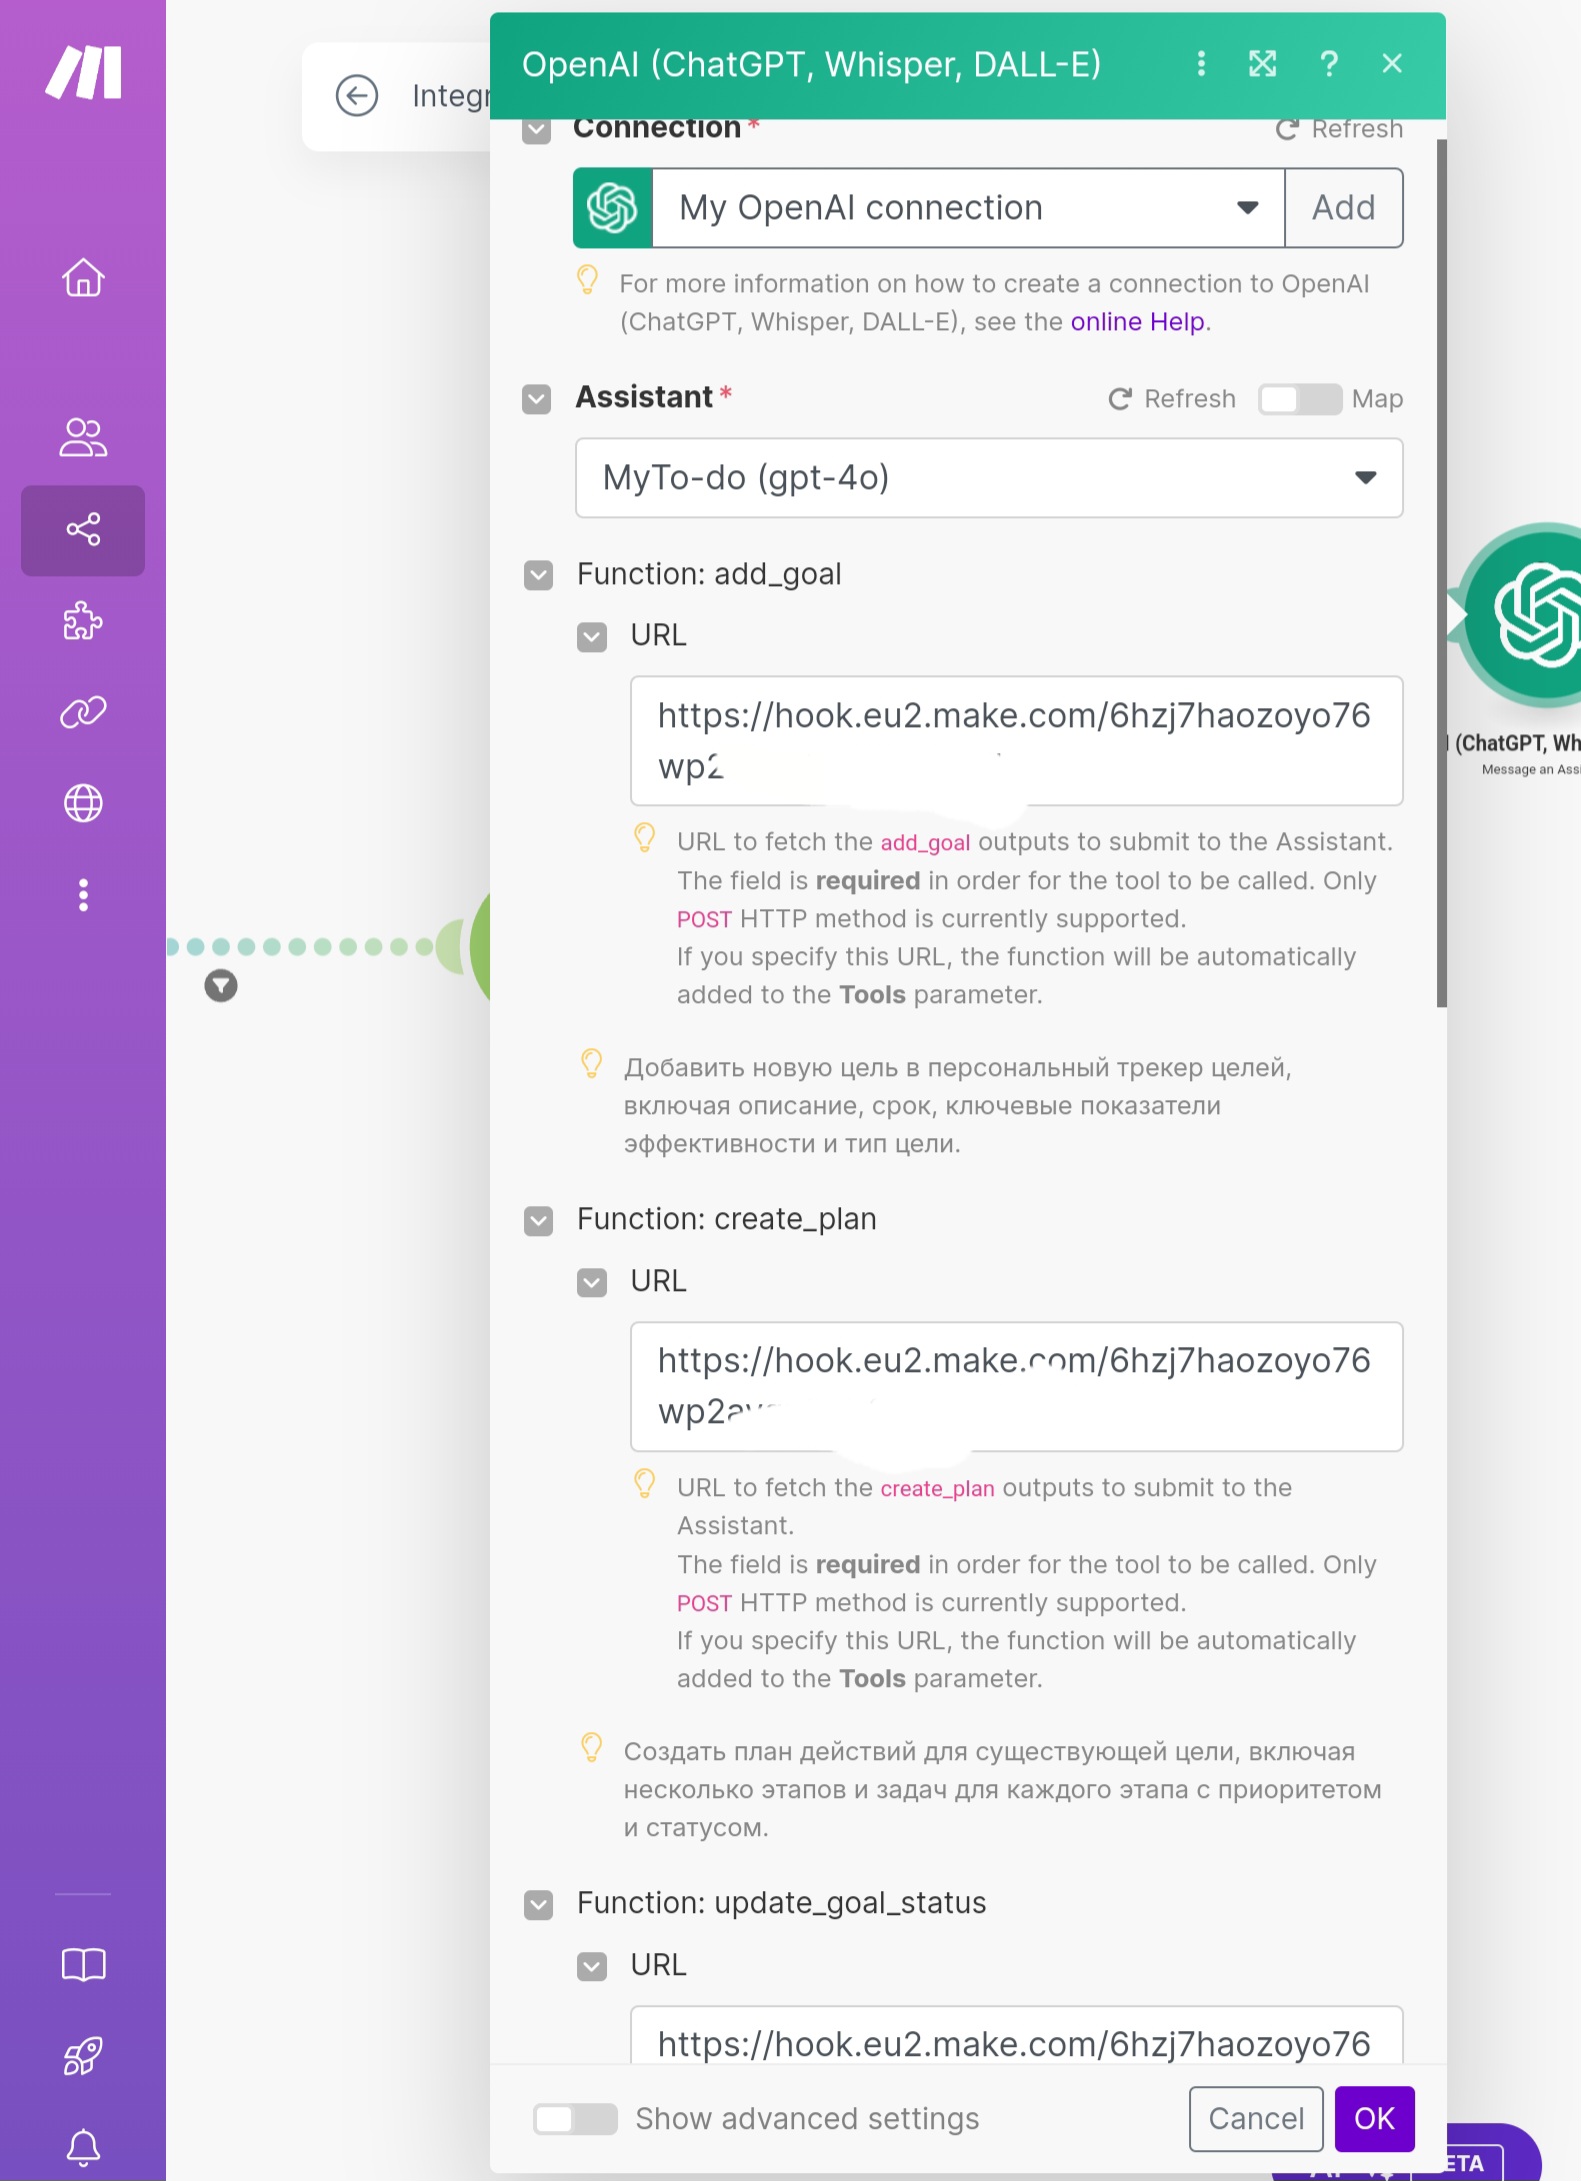The width and height of the screenshot is (1581, 2181).
Task: Open the Templates puzzle icon
Action: [x=83, y=621]
